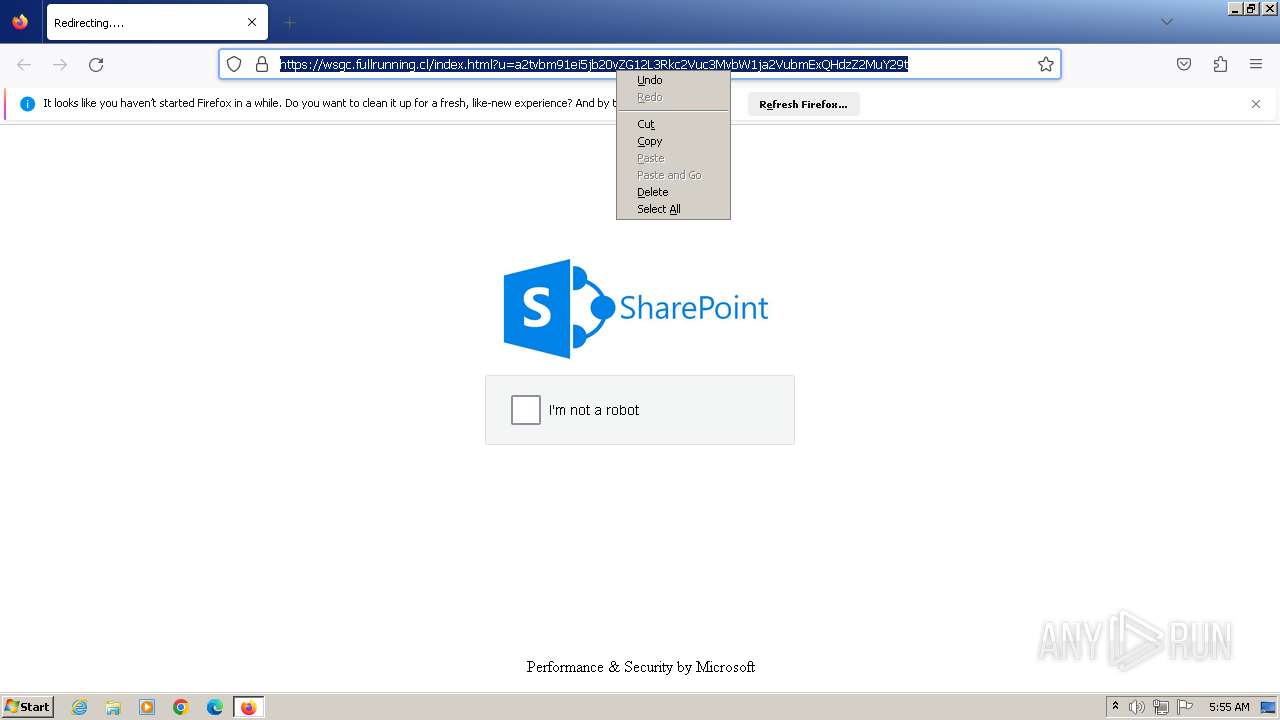Click the Refresh Firefox... button
This screenshot has height=720, width=1280.
click(803, 104)
